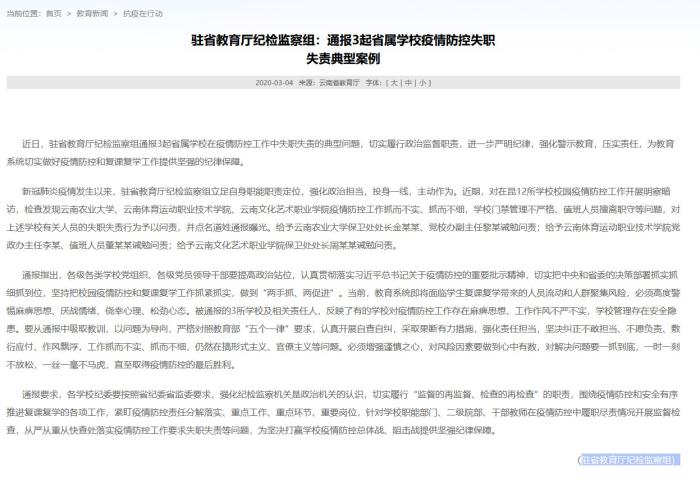Open the 教育新闻 breadcrumb link

(91, 14)
